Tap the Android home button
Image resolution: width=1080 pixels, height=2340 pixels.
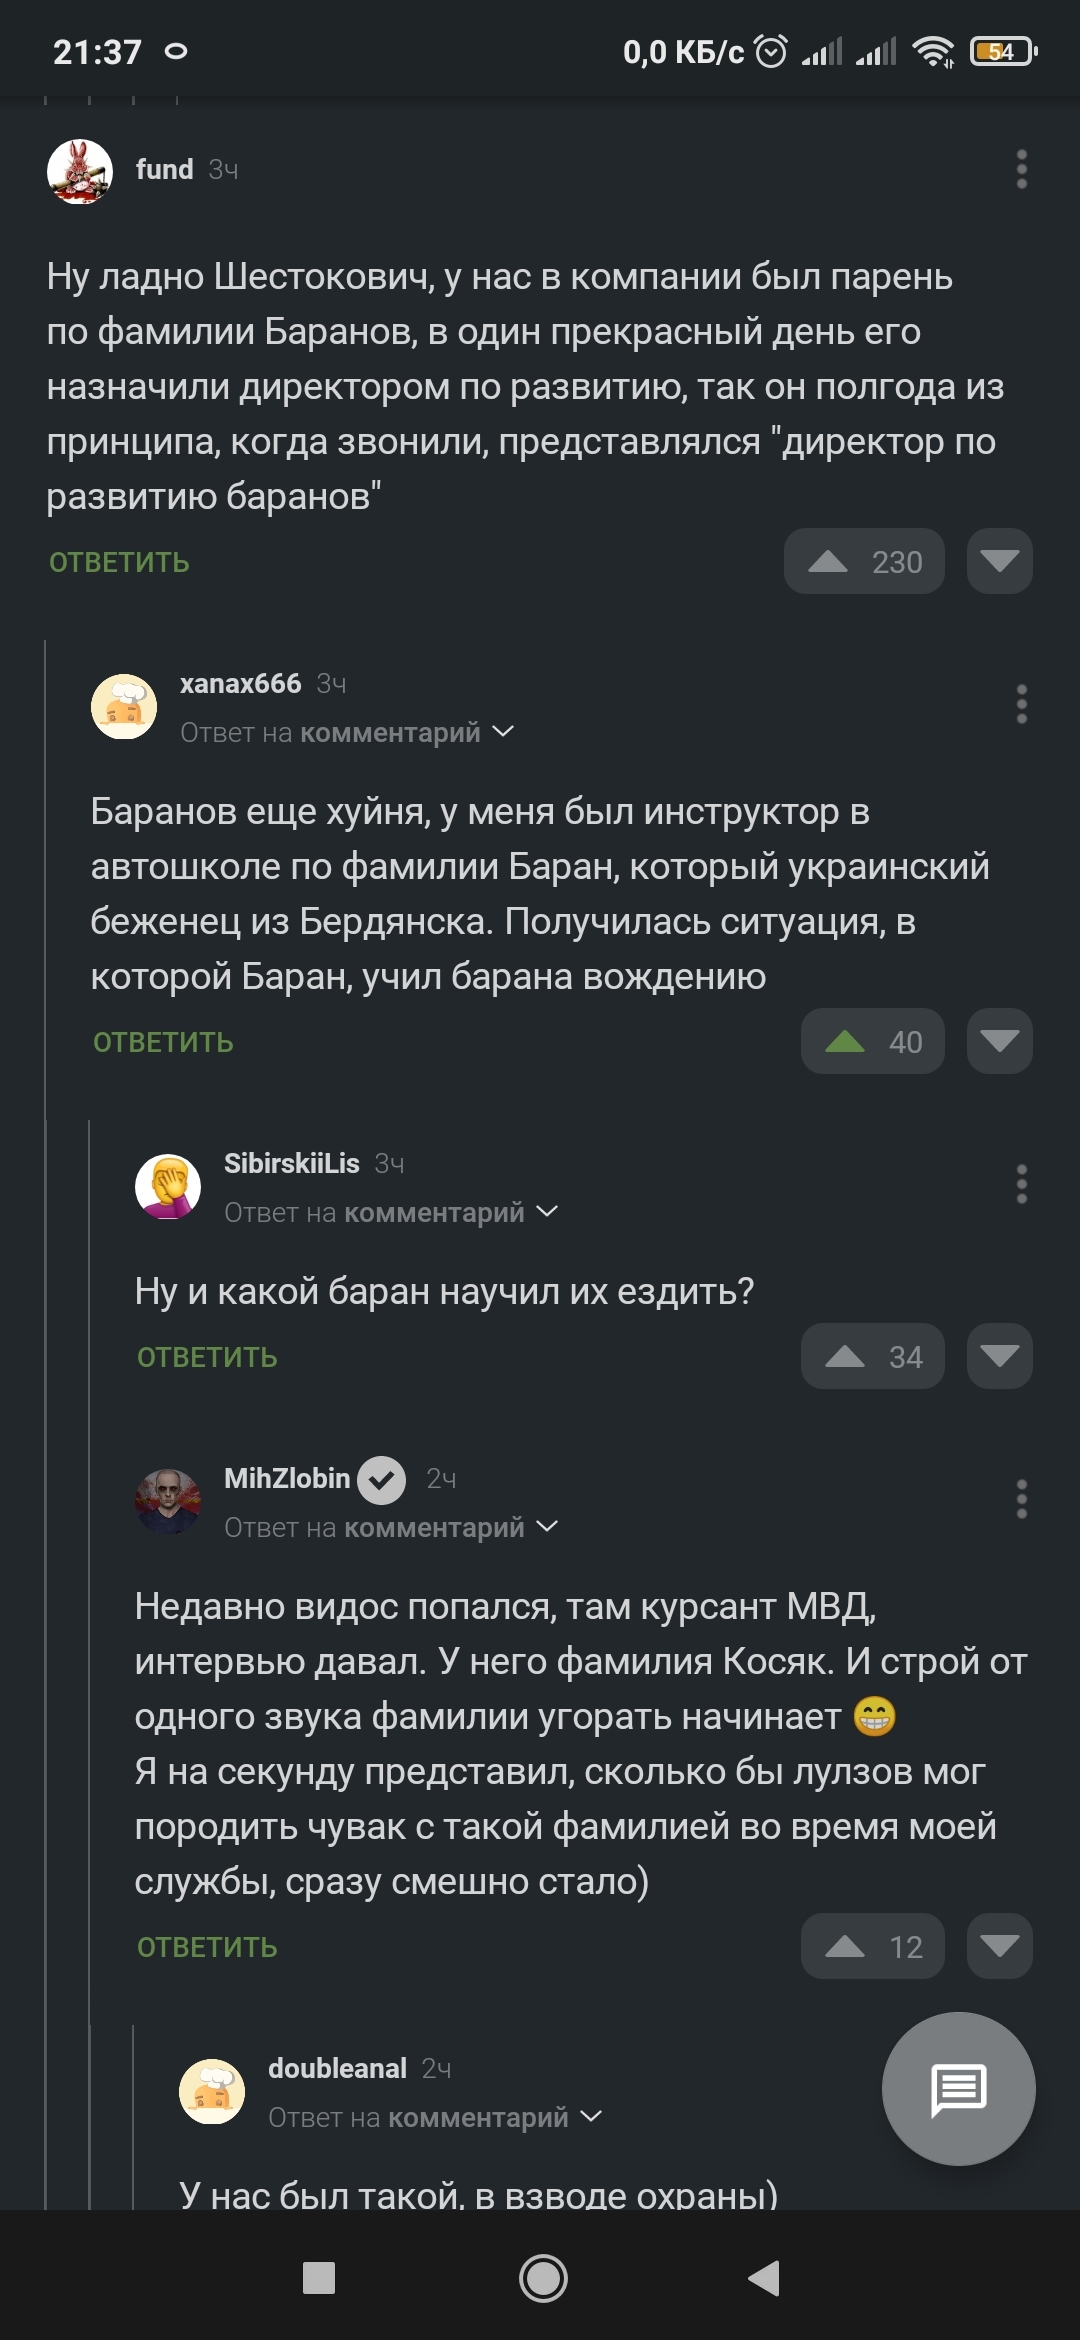[x=543, y=2278]
